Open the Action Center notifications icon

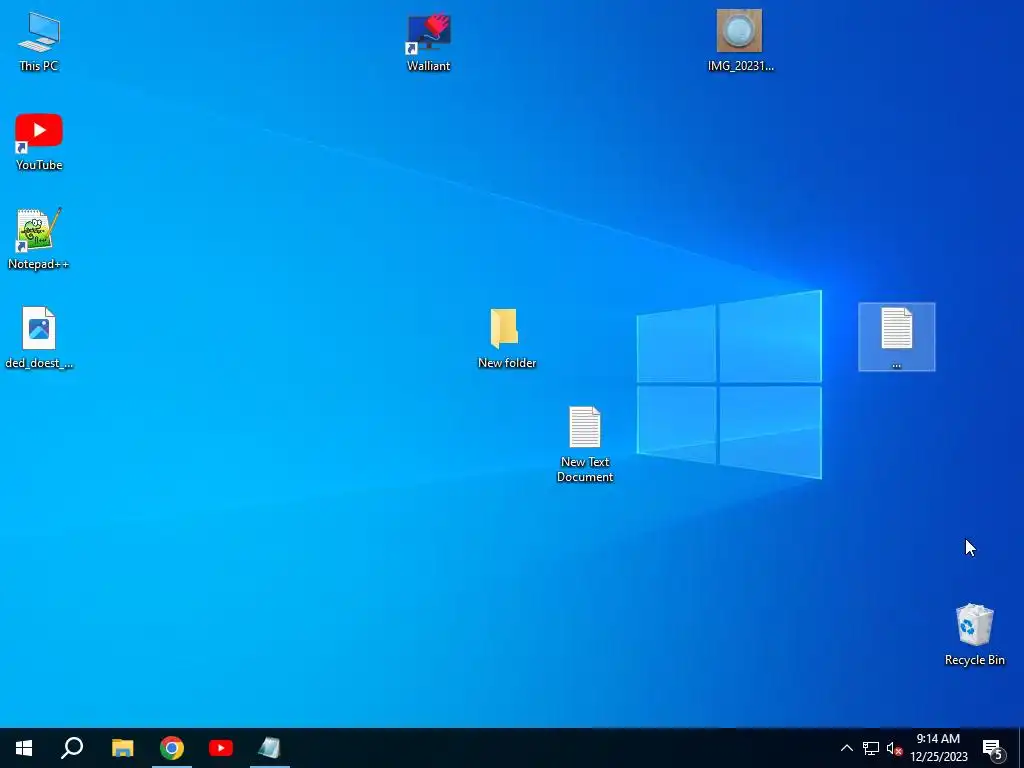point(993,748)
